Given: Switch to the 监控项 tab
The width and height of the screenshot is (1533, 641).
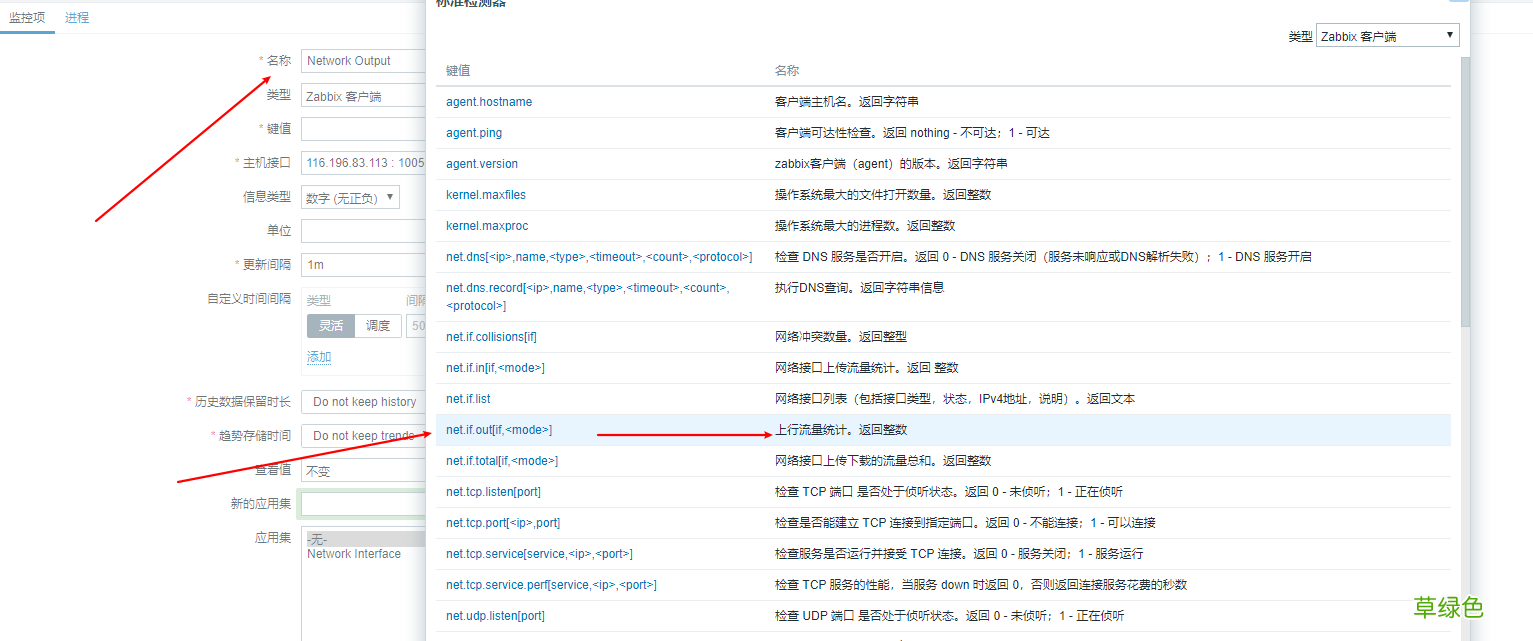Looking at the screenshot, I should 27,17.
